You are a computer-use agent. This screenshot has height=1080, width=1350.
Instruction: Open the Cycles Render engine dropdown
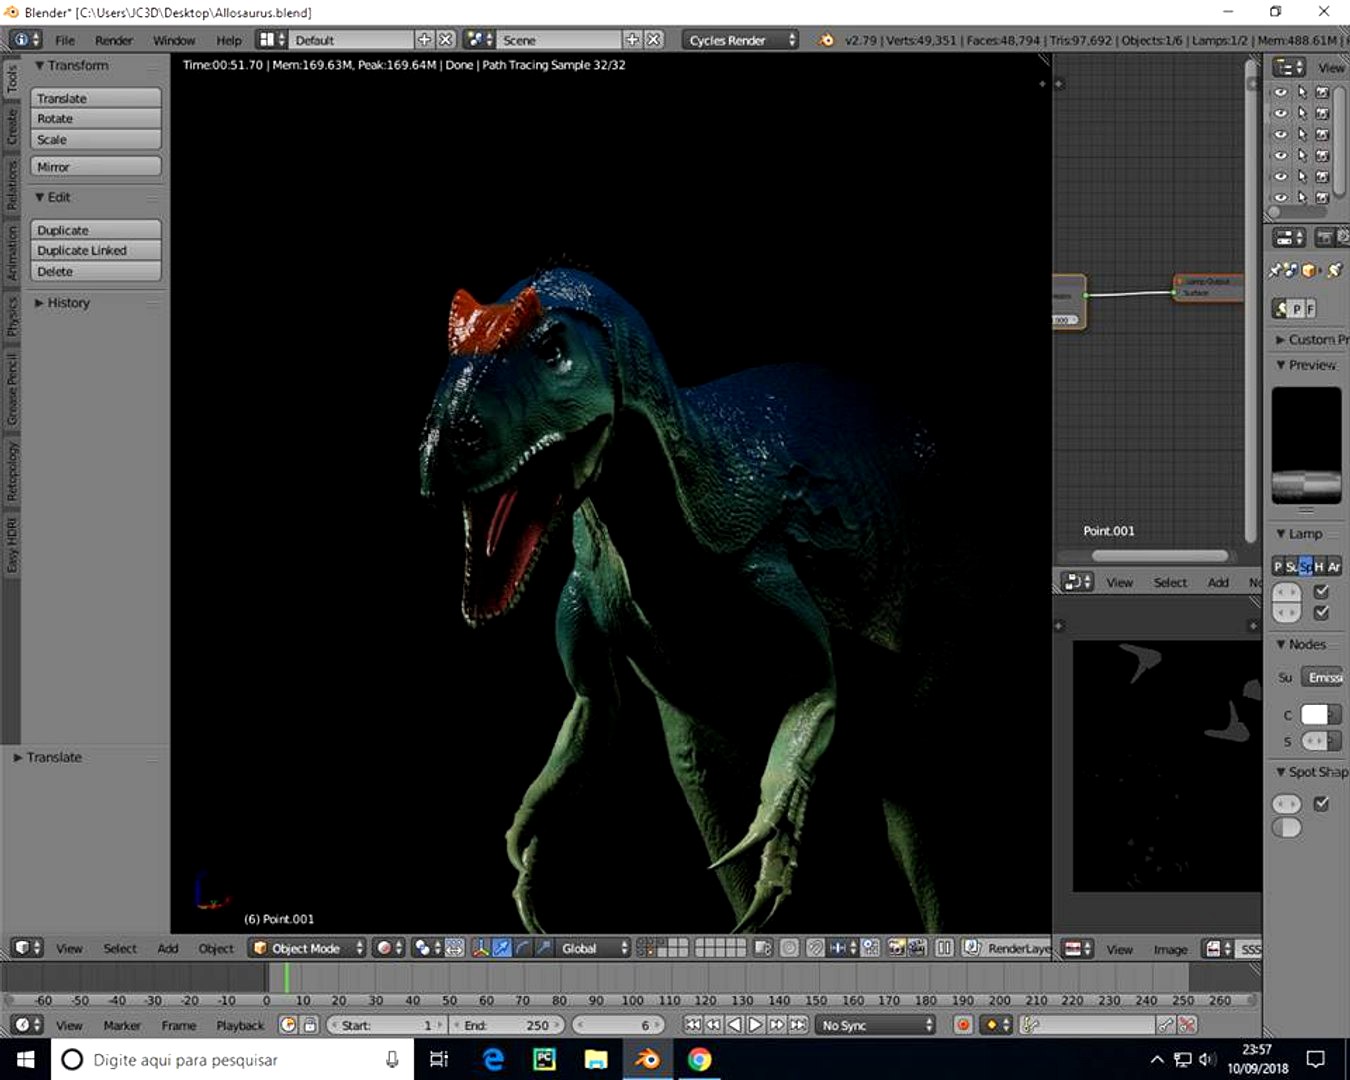point(740,40)
